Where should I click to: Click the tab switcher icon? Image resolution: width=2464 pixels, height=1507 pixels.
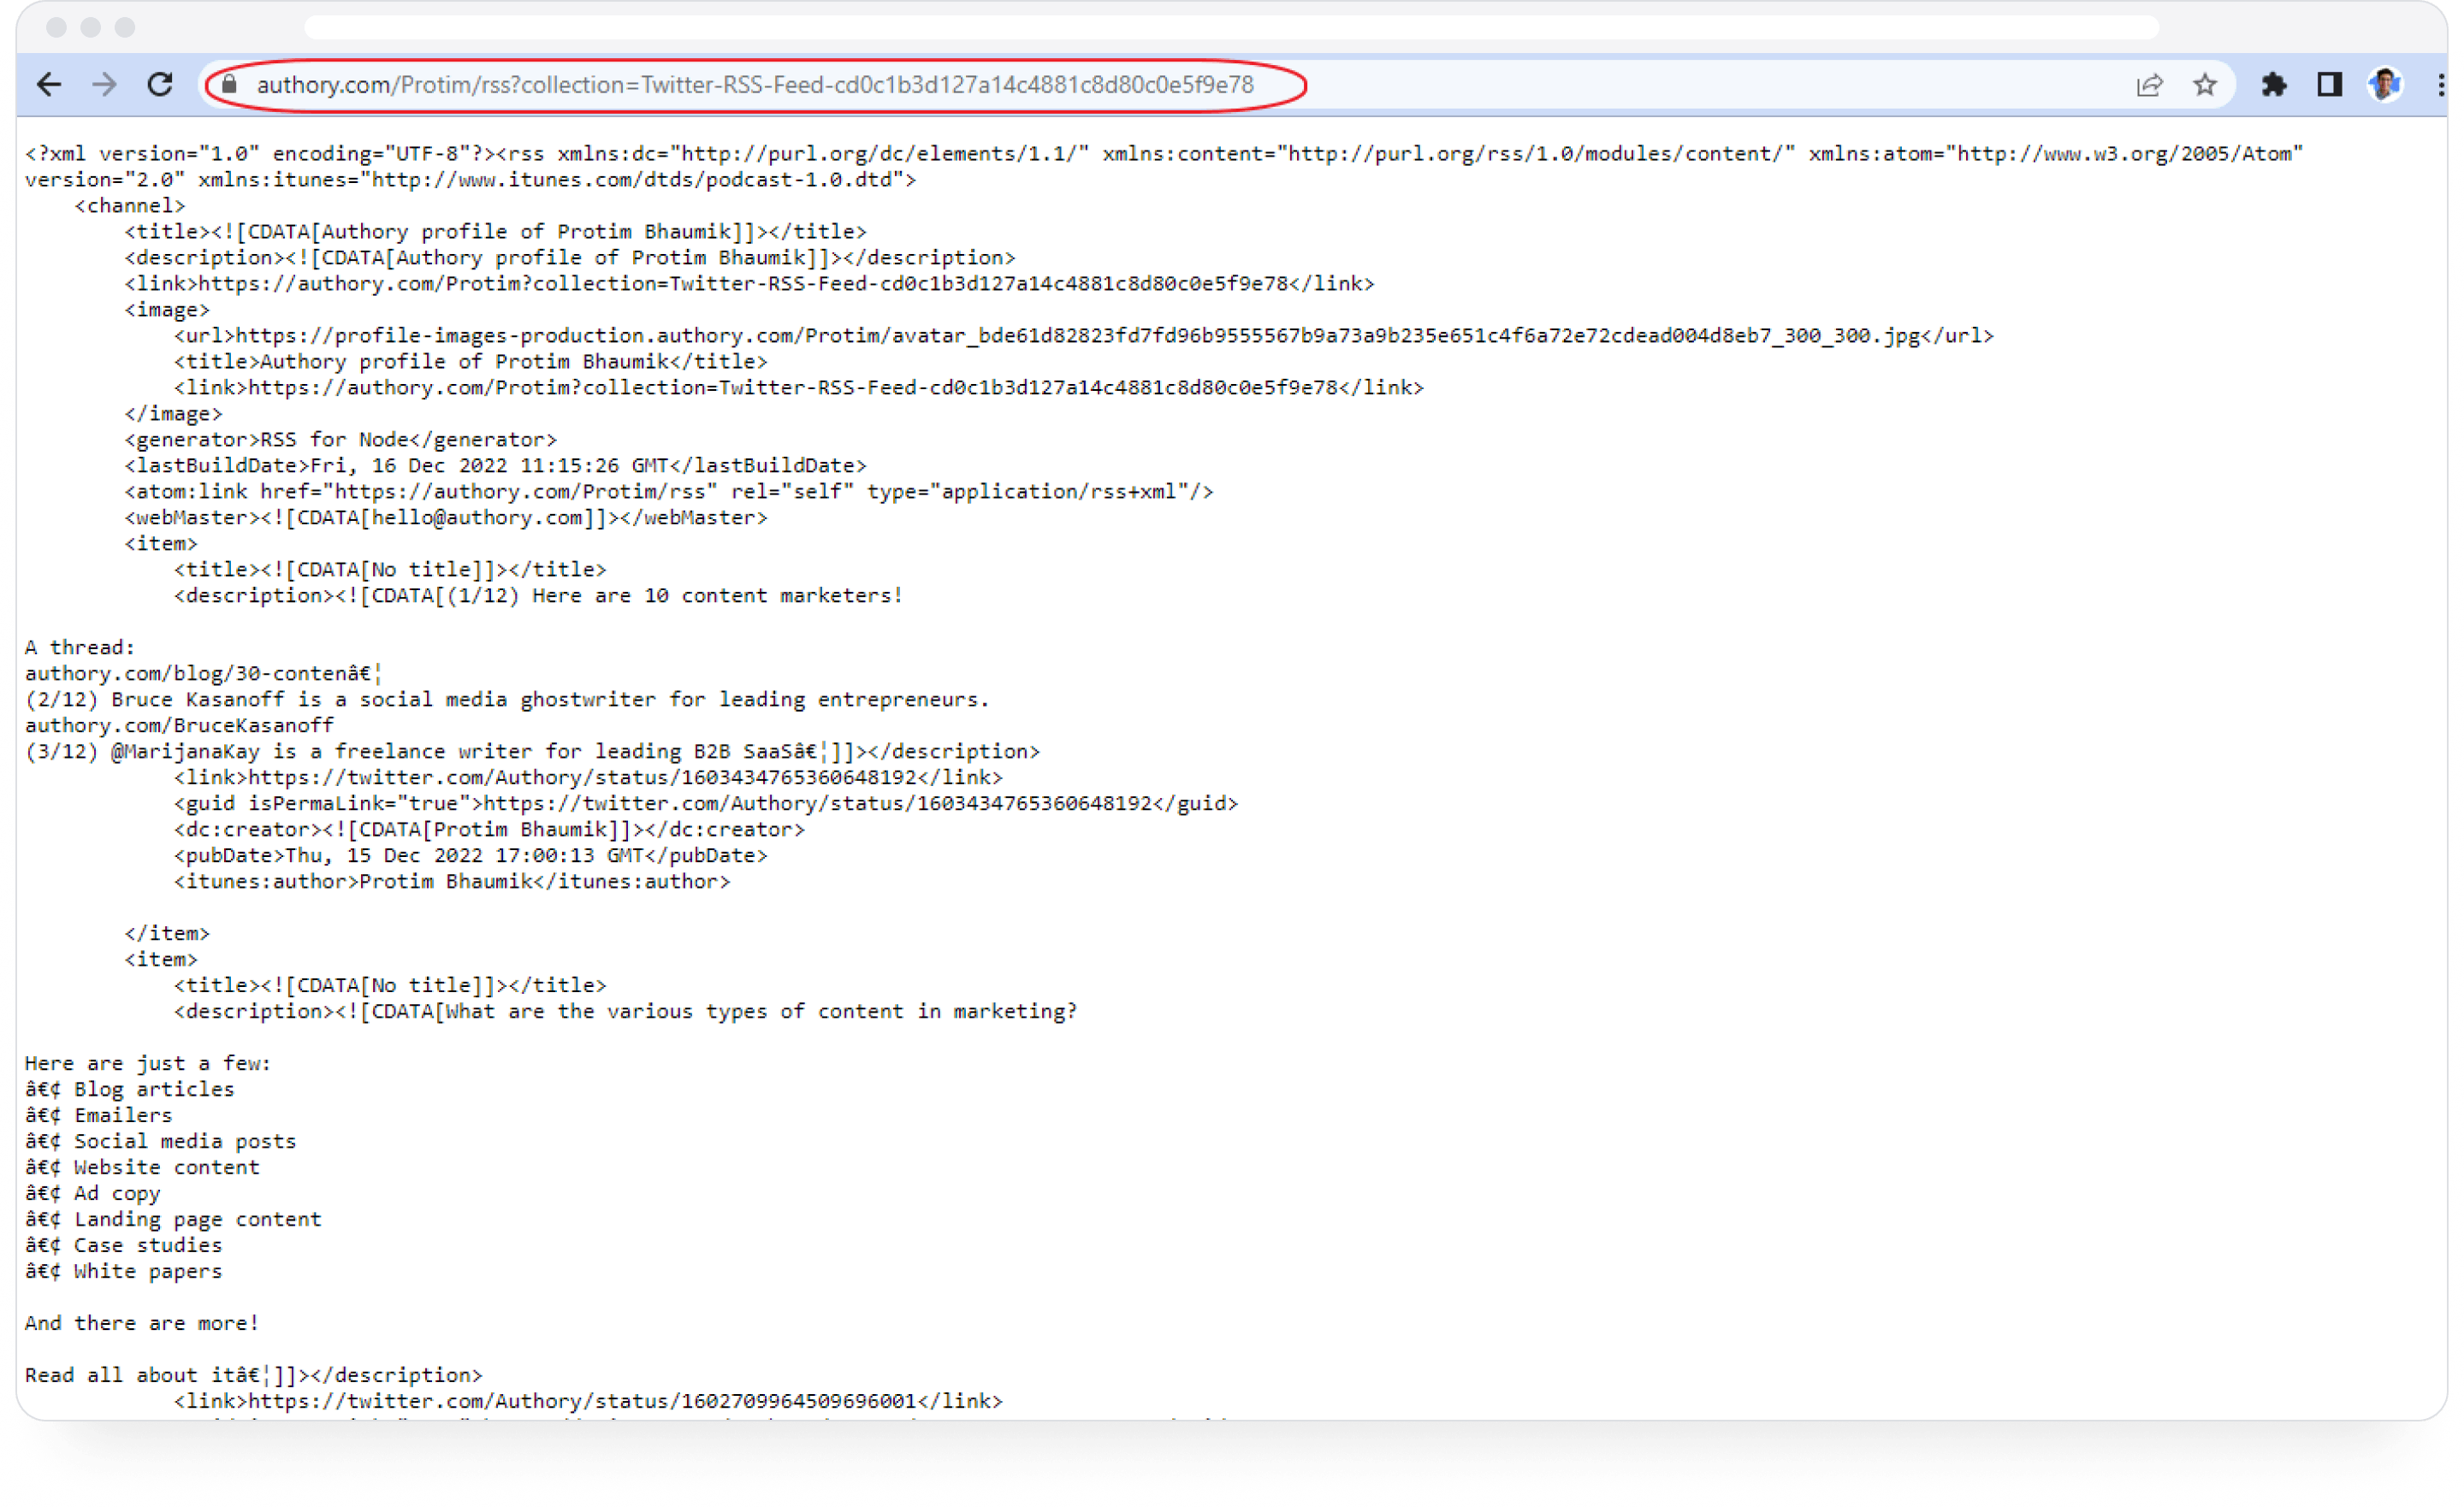tap(2327, 85)
